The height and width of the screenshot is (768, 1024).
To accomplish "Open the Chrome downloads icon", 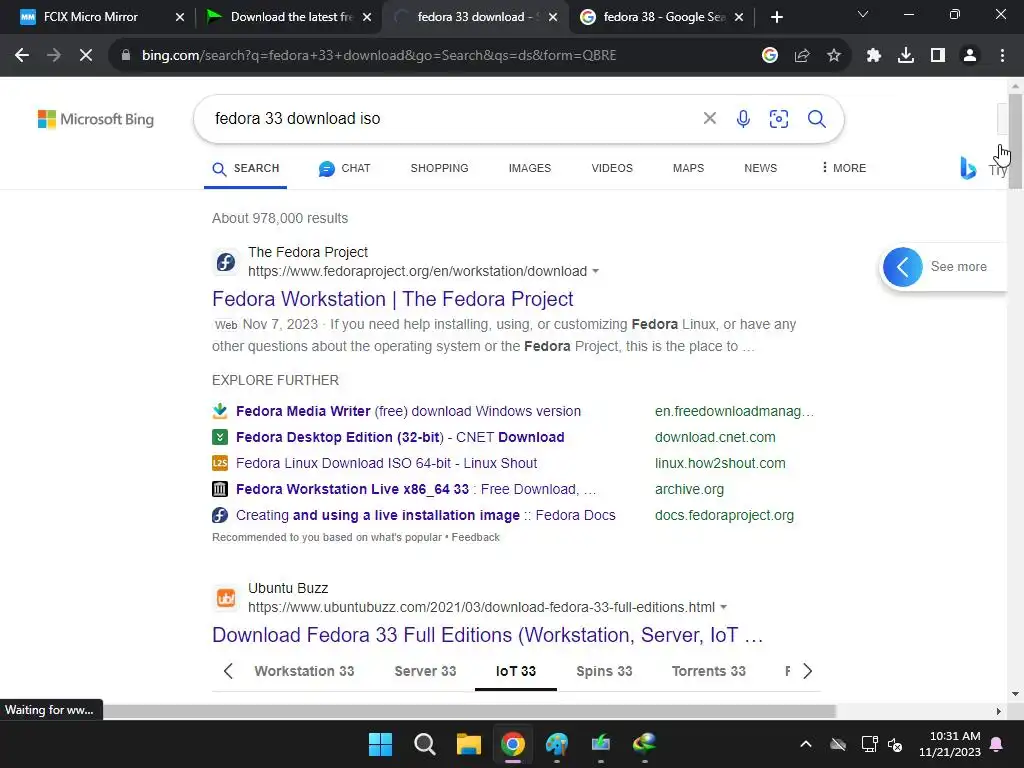I will 906,56.
